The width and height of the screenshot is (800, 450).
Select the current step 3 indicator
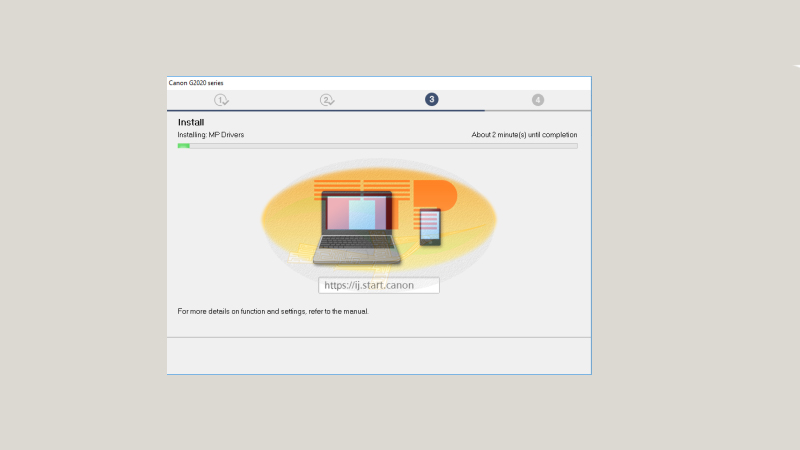click(432, 99)
